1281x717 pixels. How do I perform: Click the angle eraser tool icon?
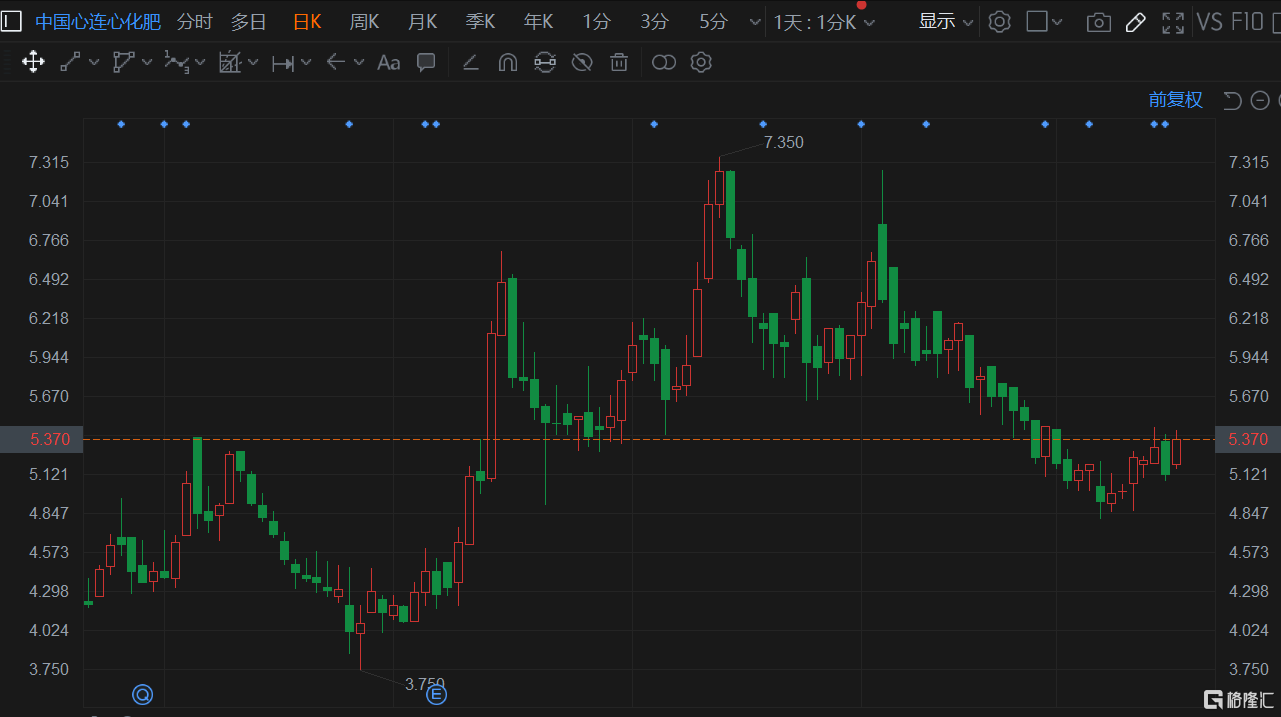click(470, 63)
